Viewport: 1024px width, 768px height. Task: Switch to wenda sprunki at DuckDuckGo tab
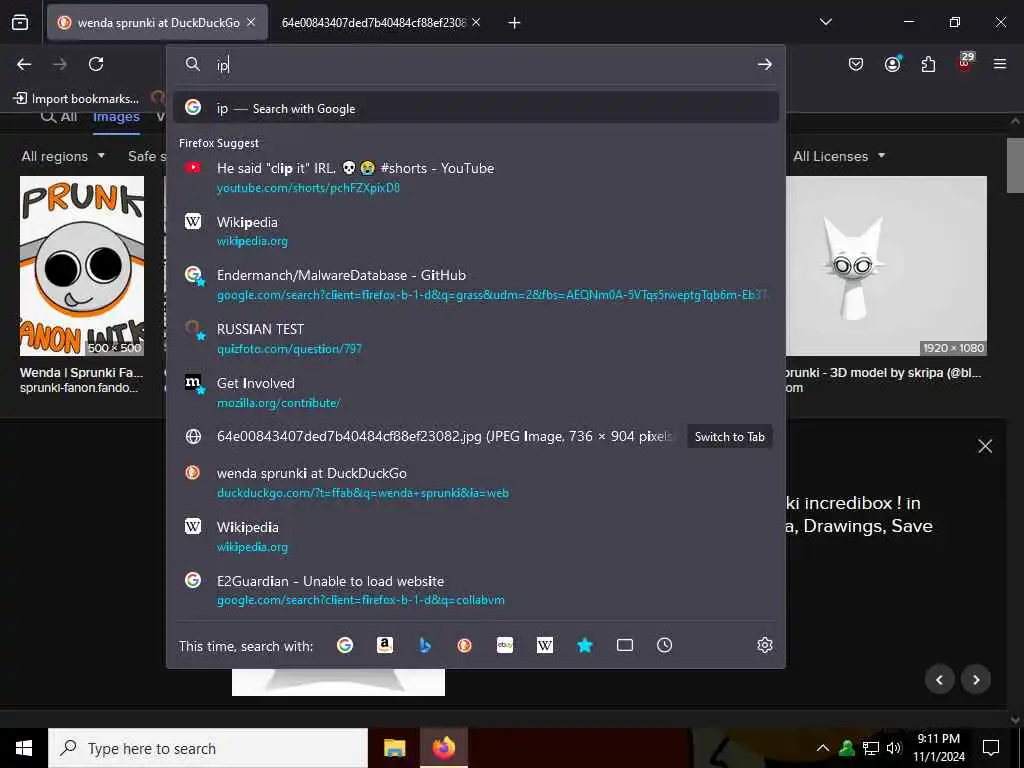coord(157,22)
